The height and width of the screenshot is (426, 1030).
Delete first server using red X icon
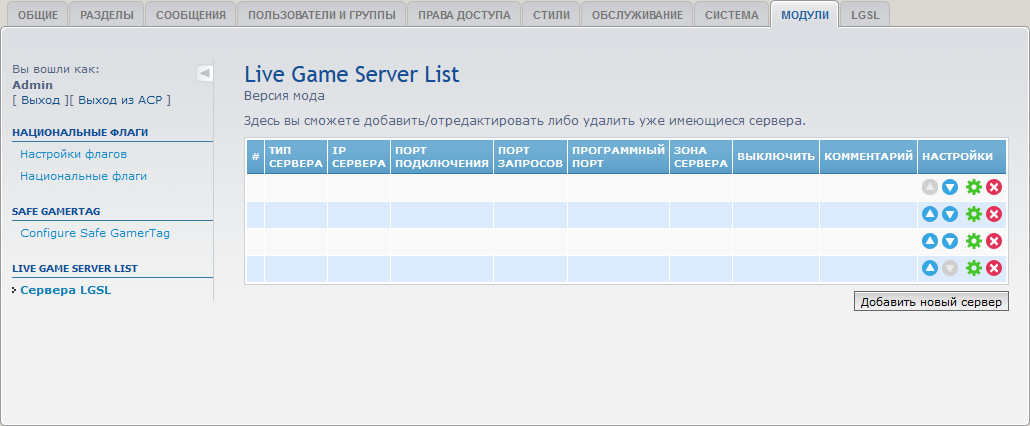pyautogui.click(x=994, y=187)
